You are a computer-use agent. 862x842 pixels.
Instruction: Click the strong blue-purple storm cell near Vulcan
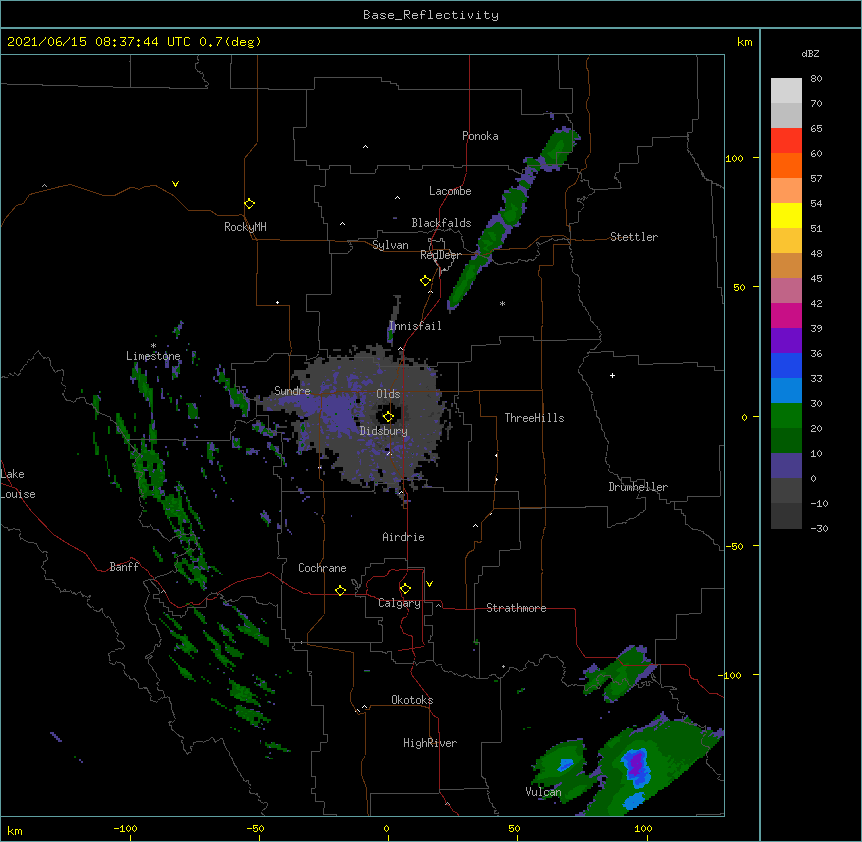(636, 765)
